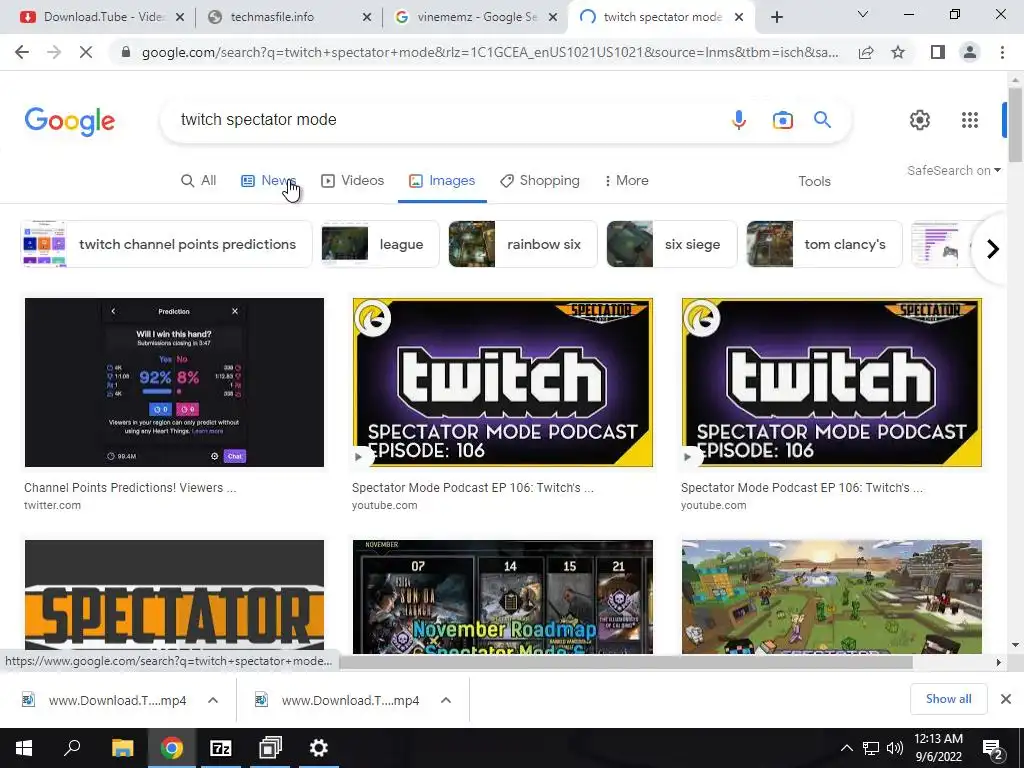Open the Minecraft landscape image result

(x=831, y=597)
